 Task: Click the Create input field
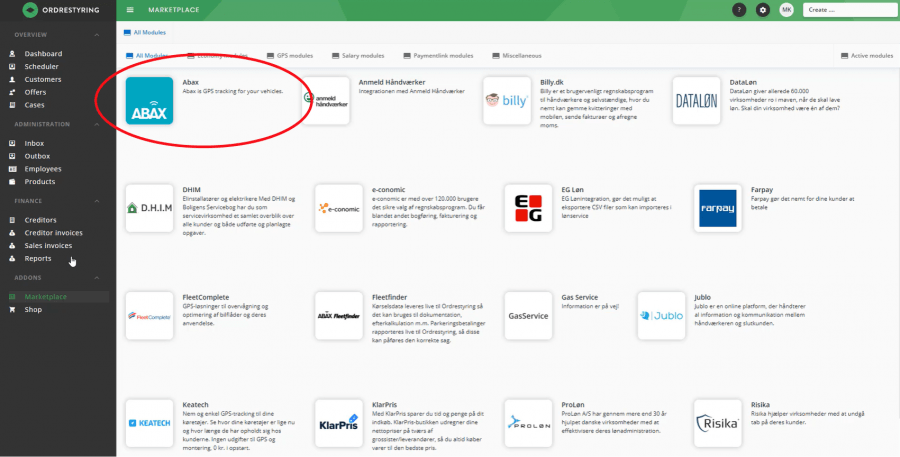pos(850,10)
